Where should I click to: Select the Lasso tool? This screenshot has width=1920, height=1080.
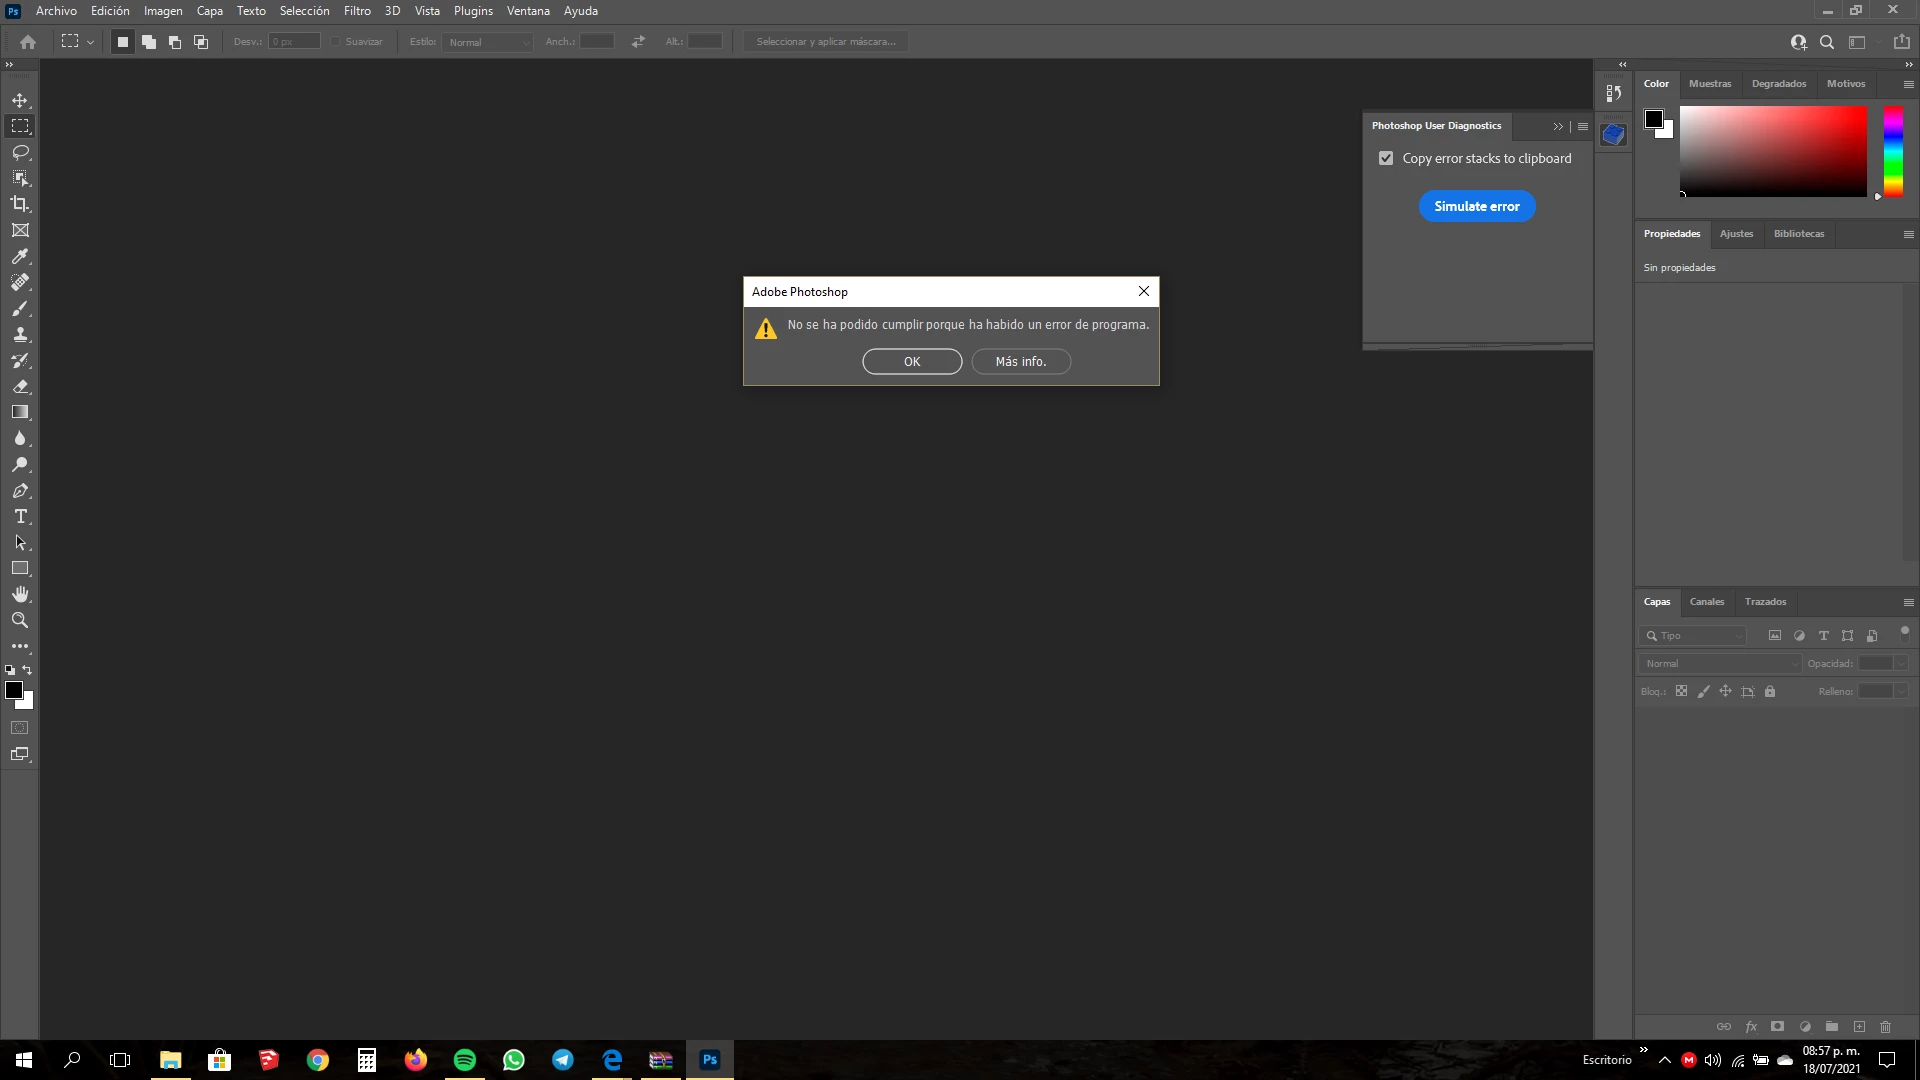(20, 152)
